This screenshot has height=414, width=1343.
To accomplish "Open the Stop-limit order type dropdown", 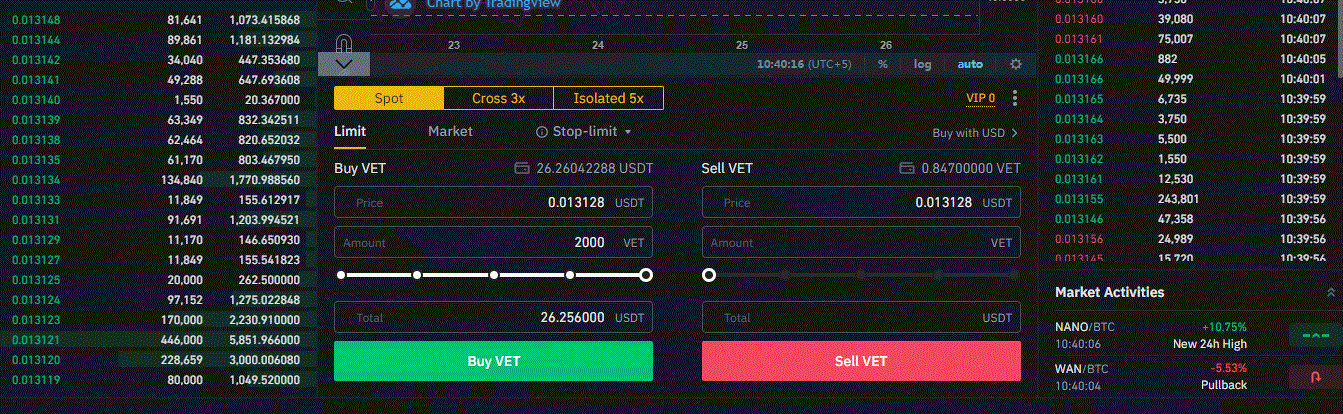I will click(x=585, y=132).
